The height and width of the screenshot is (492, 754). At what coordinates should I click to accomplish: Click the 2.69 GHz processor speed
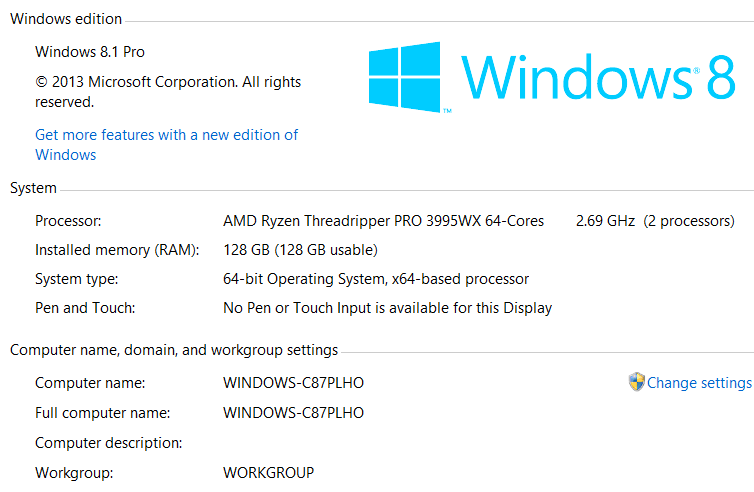[x=605, y=221]
